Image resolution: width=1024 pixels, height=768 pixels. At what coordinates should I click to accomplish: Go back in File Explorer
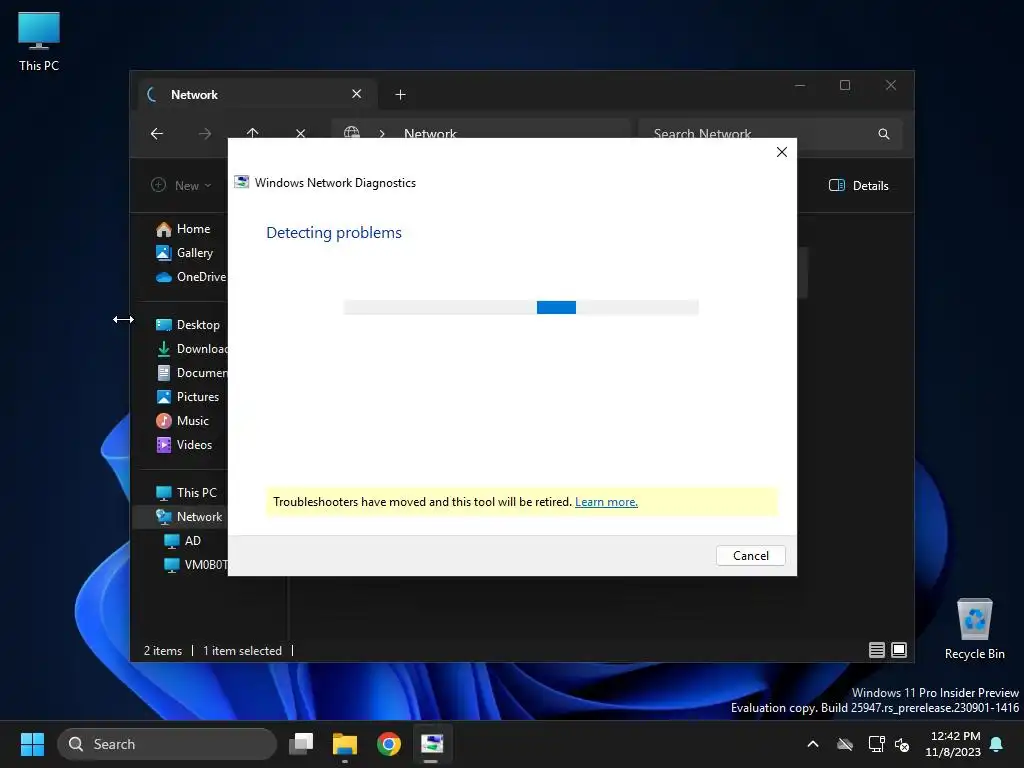(157, 133)
